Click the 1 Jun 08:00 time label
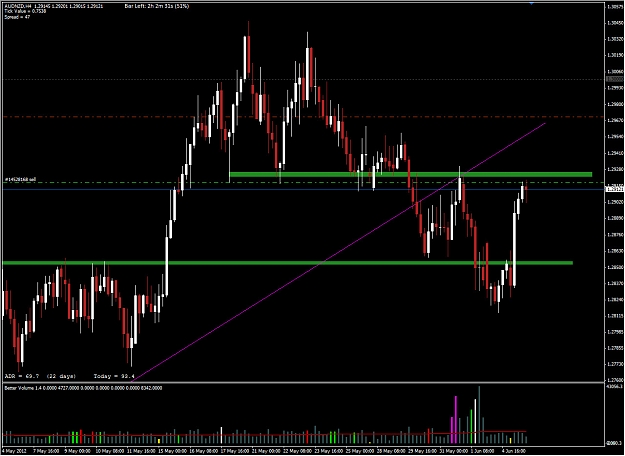The image size is (625, 456). click(x=483, y=450)
